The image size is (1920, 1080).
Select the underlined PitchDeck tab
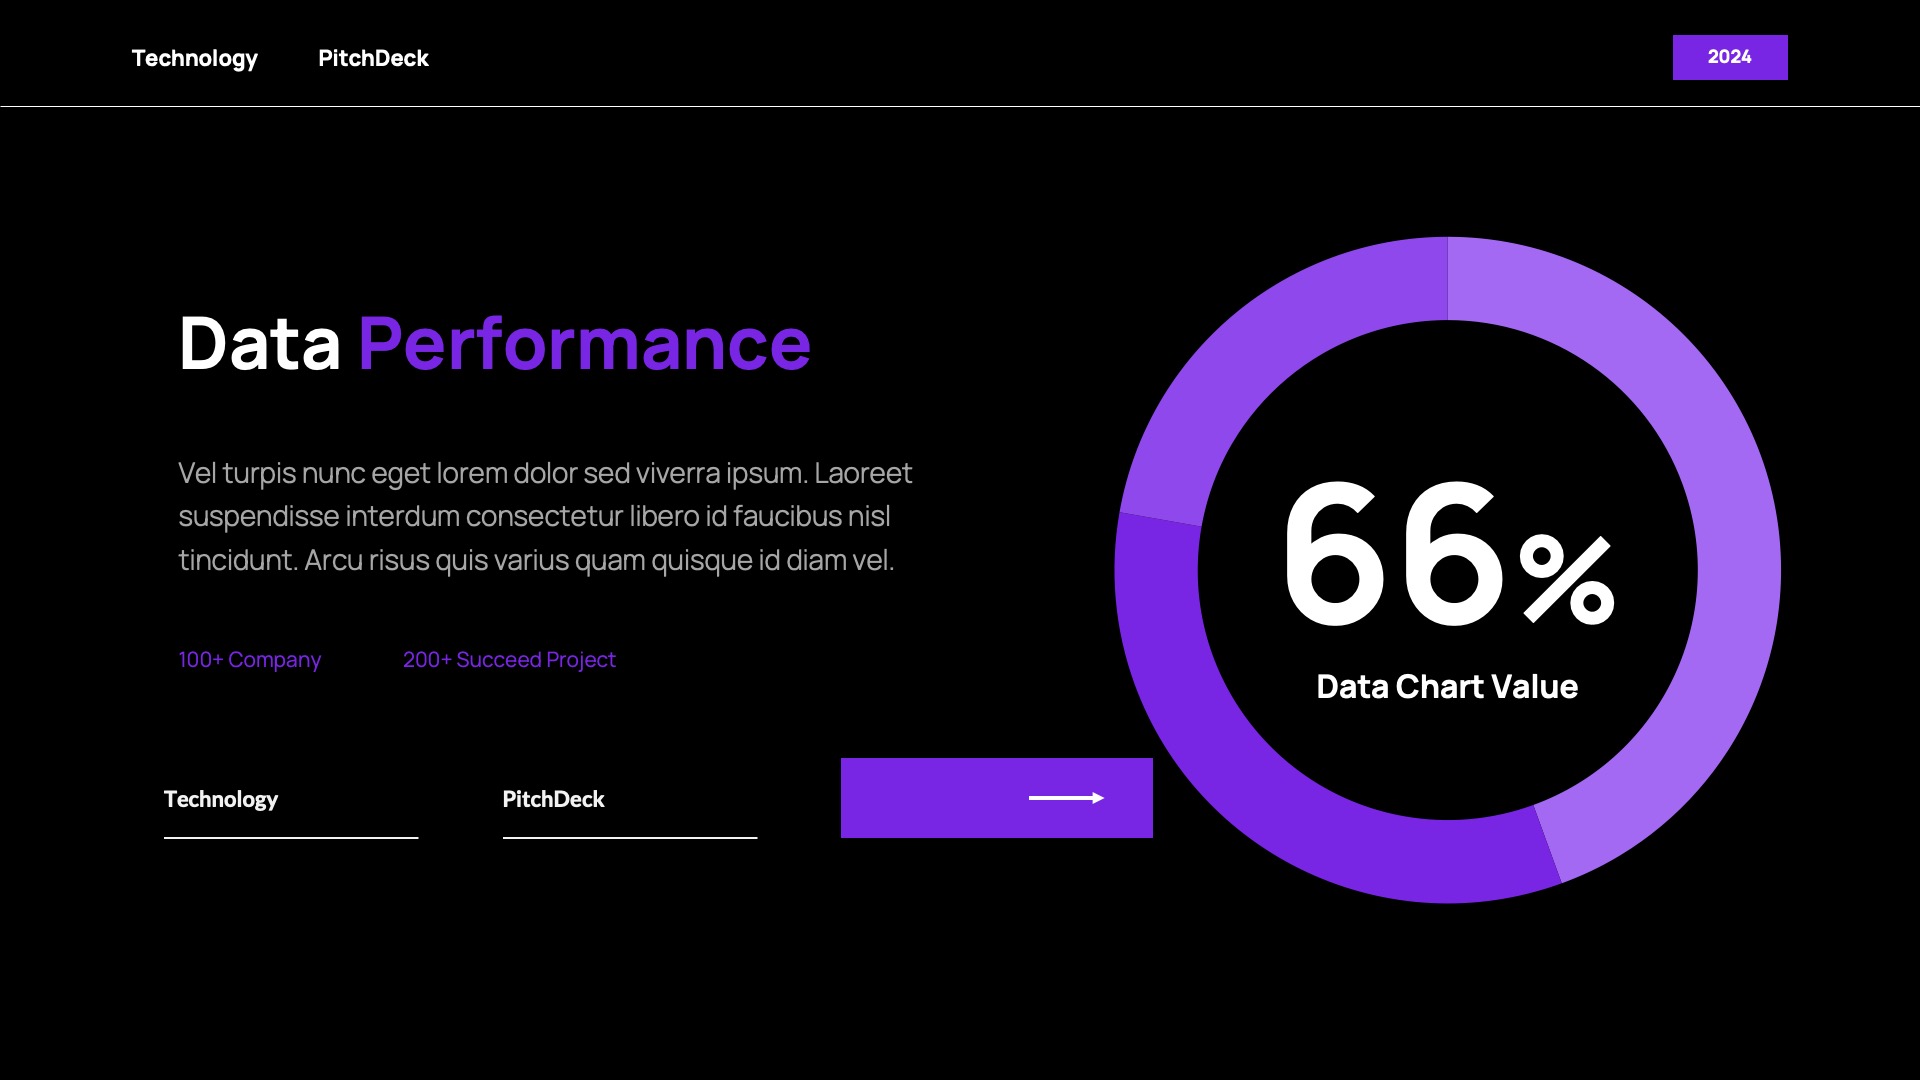click(553, 799)
